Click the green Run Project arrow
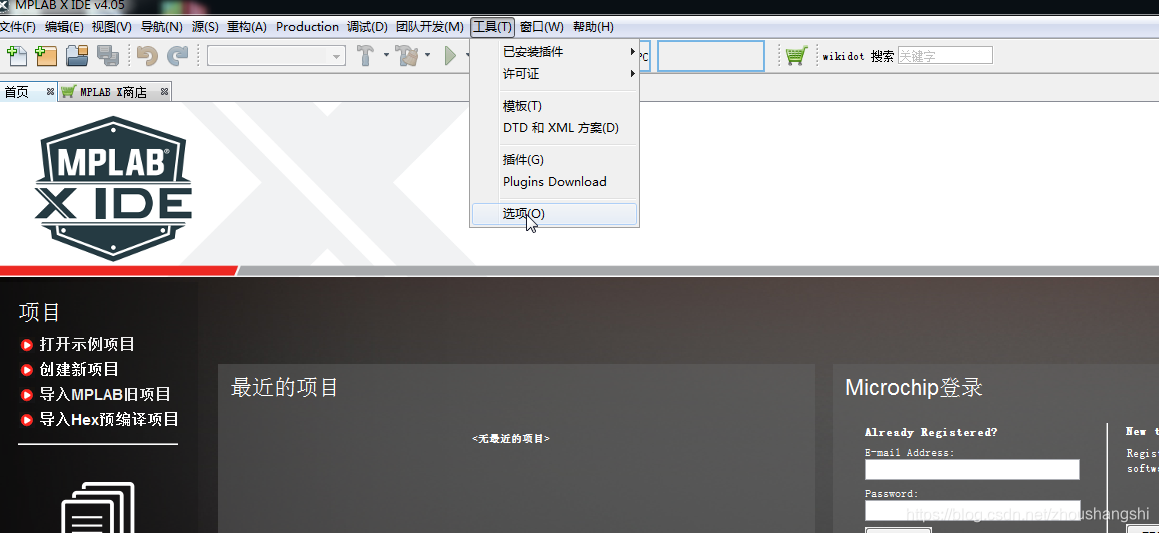1159x533 pixels. [449, 55]
